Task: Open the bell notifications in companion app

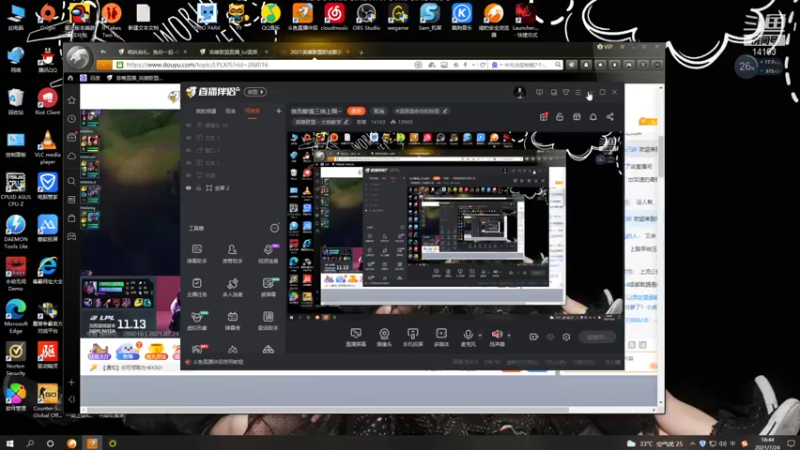Action: (x=593, y=117)
